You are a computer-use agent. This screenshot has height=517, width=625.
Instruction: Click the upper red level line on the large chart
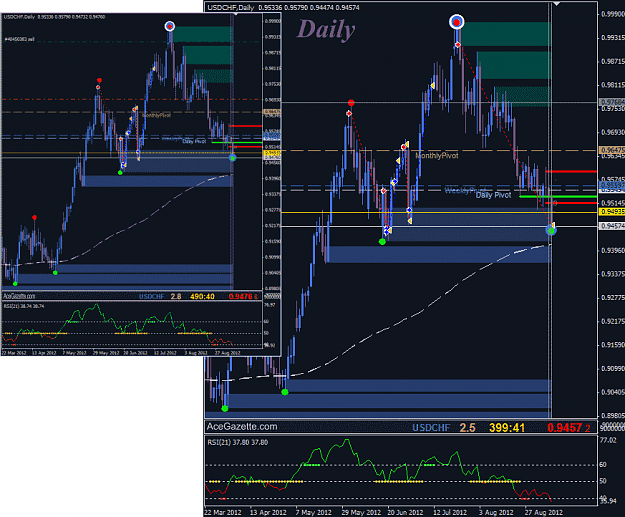571,171
